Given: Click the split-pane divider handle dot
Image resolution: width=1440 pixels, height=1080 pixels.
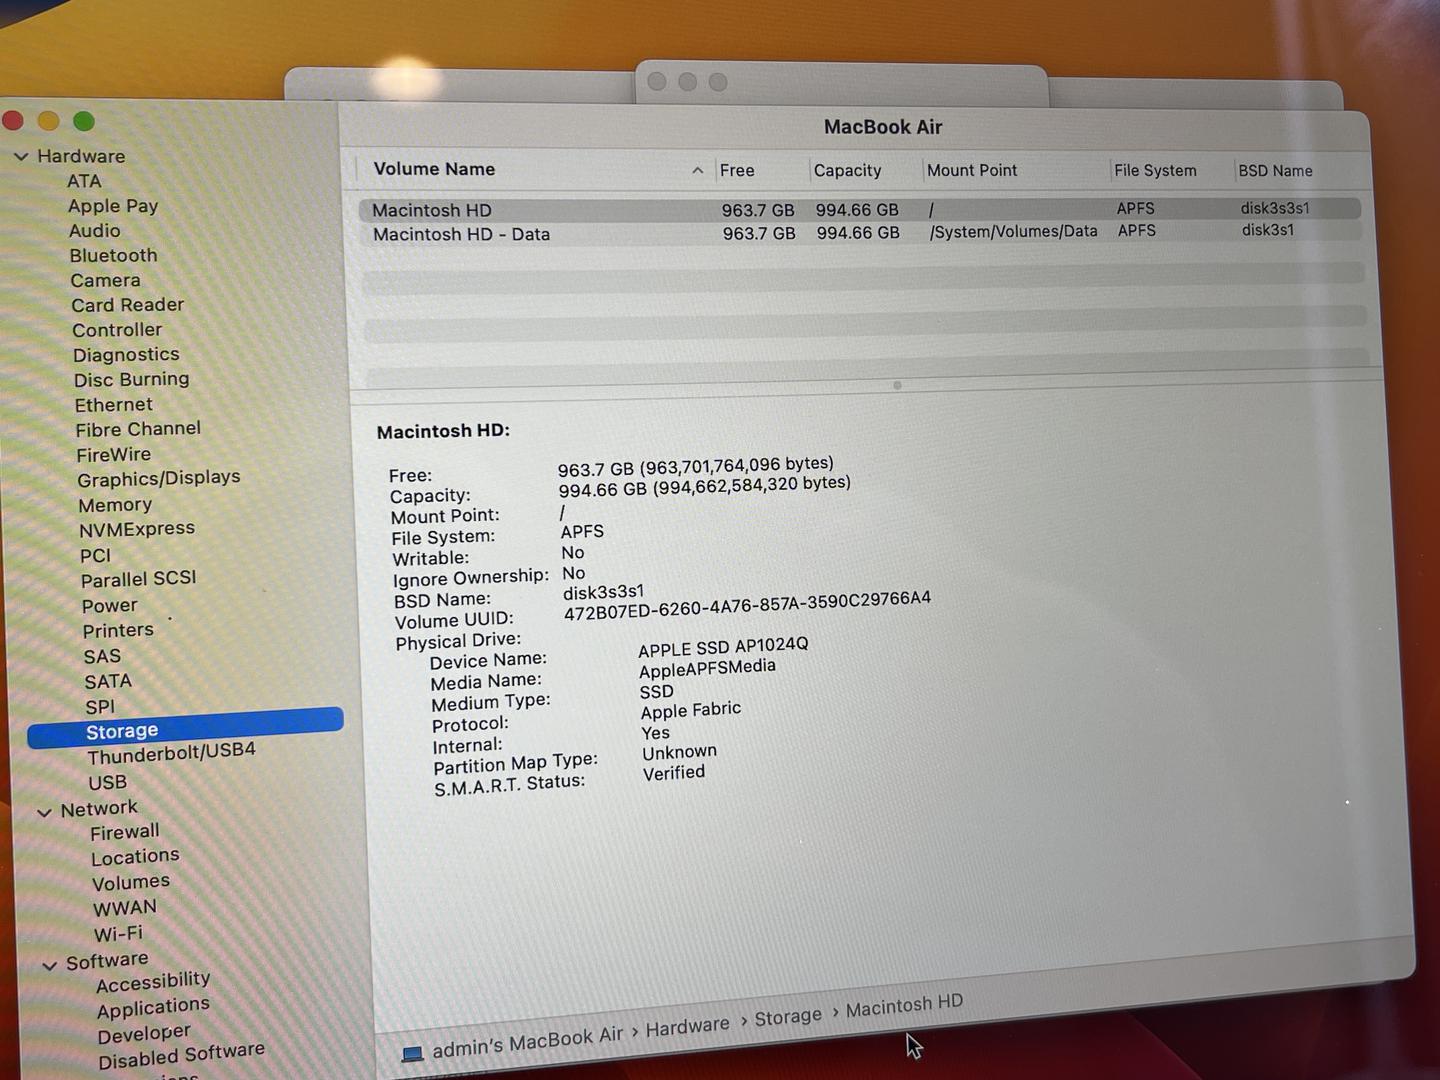Looking at the screenshot, I should [897, 385].
